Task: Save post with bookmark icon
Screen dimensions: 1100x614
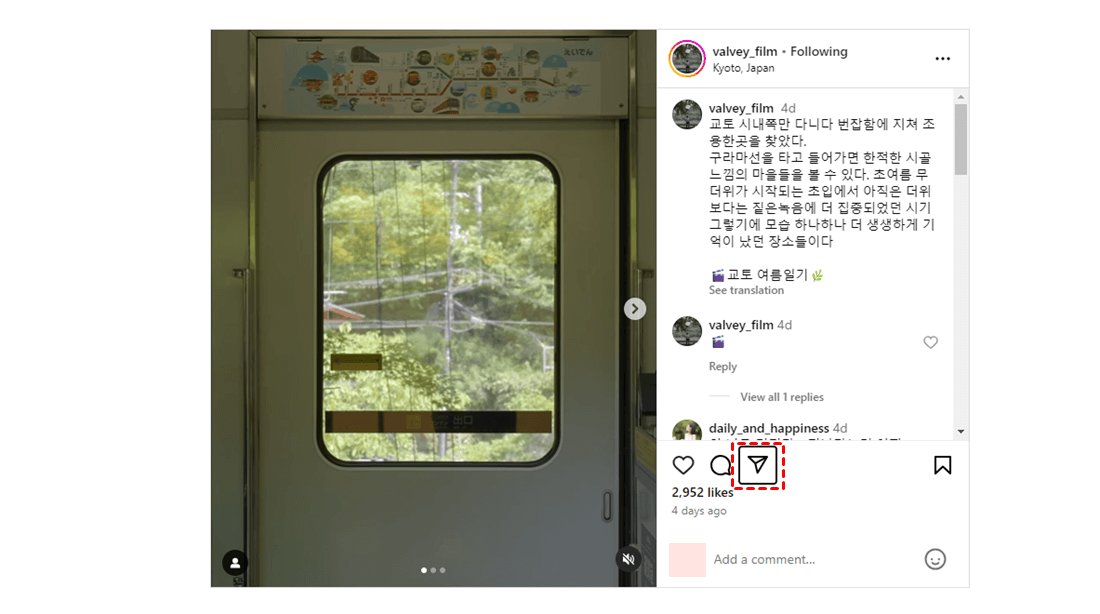Action: (x=942, y=465)
